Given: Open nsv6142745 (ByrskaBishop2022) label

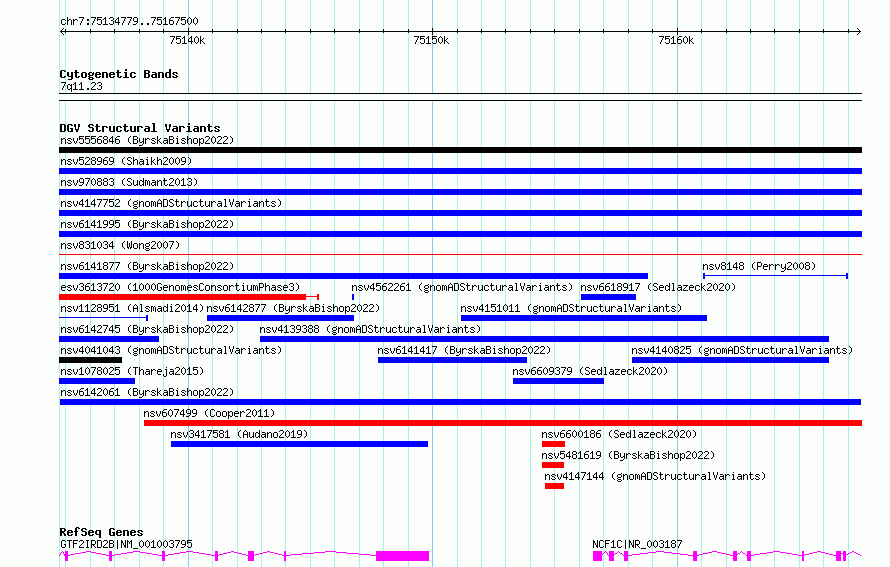Looking at the screenshot, I should pos(147,329).
